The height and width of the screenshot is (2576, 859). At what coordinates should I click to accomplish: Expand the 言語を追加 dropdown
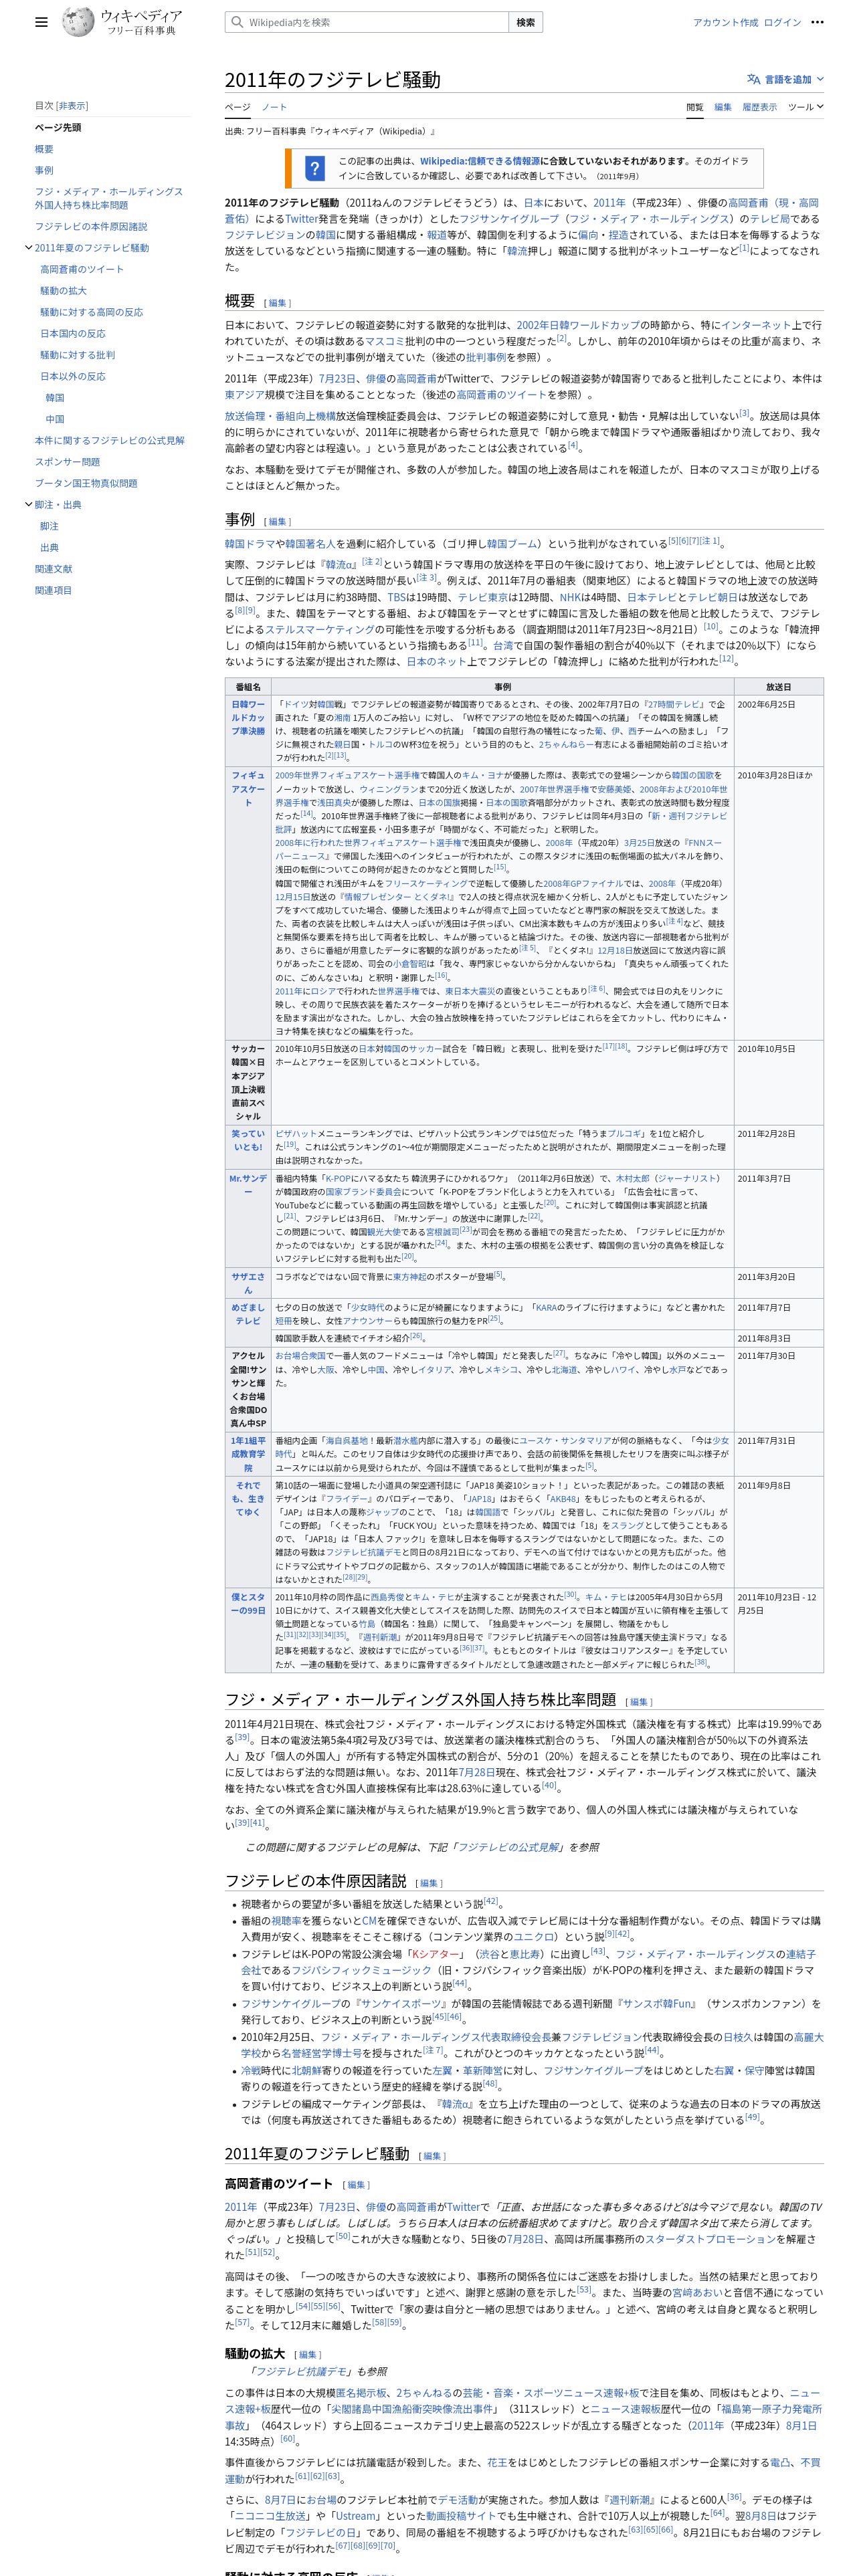pos(786,79)
